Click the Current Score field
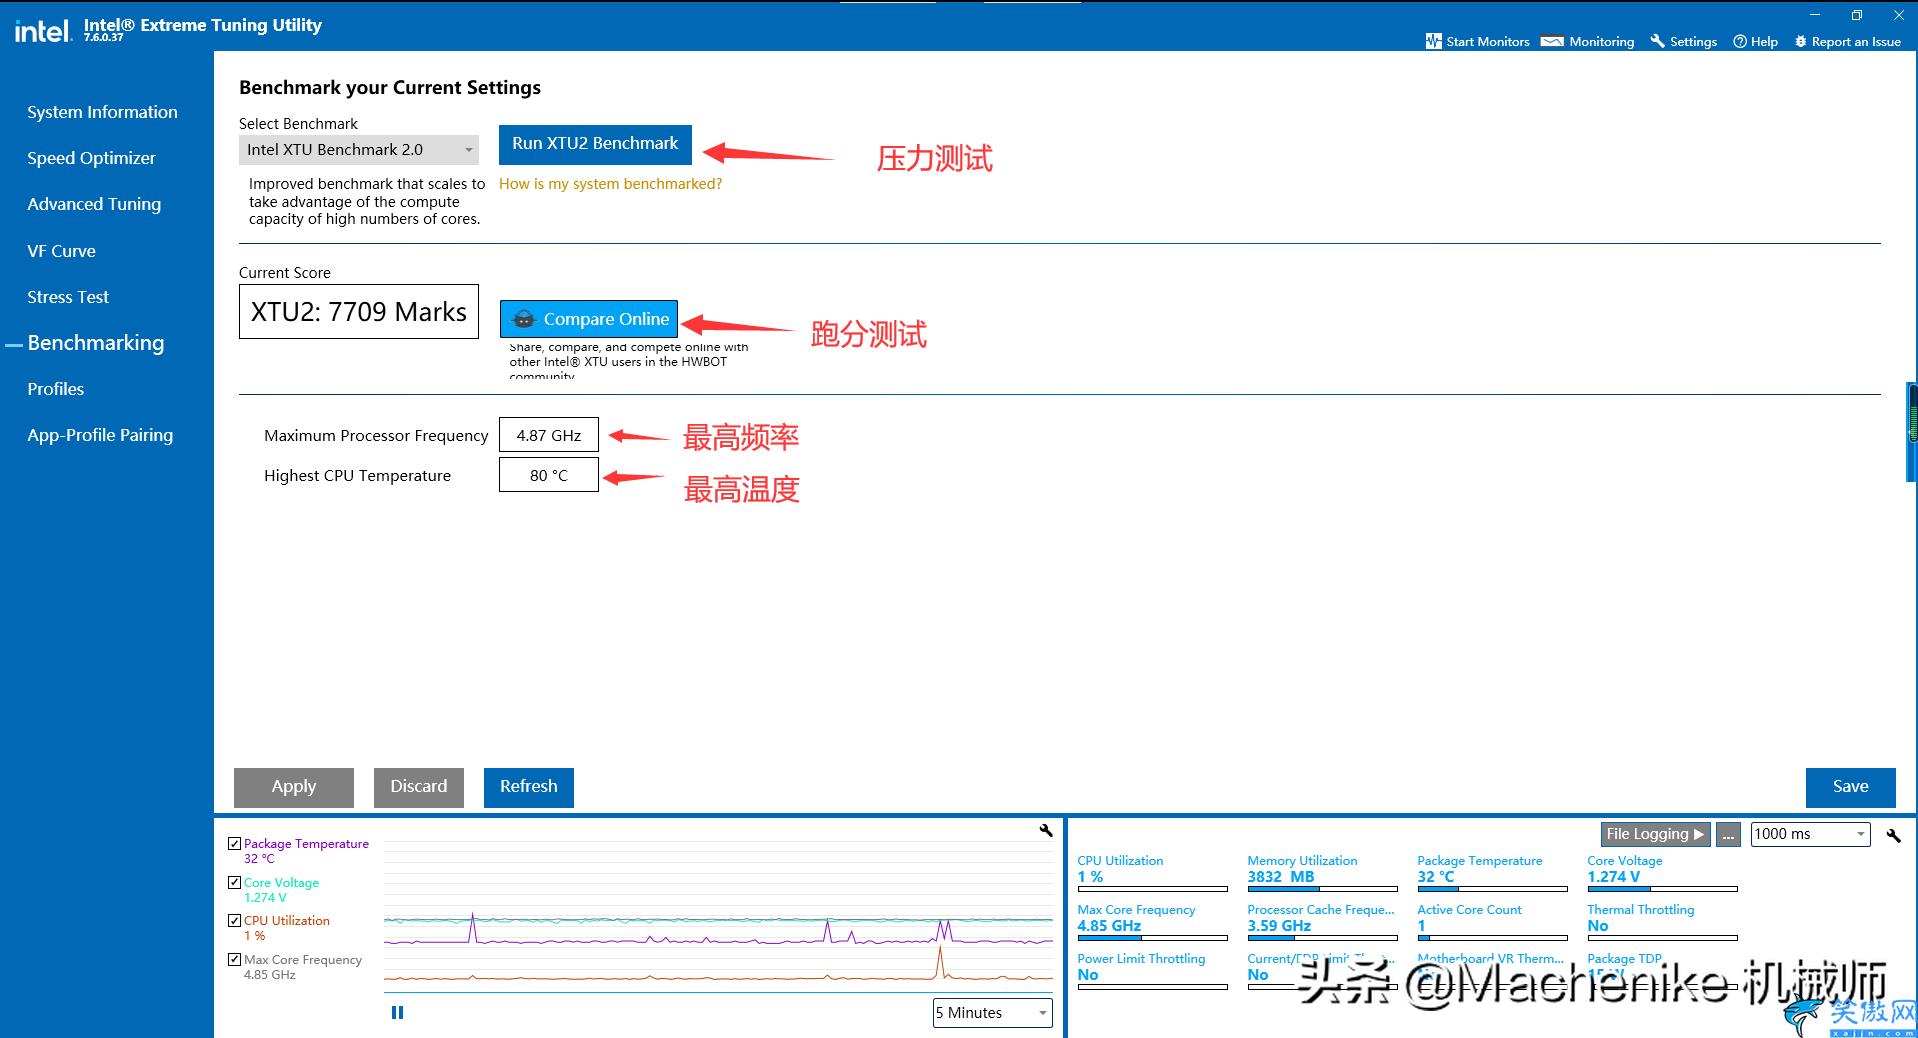Screen dimensions: 1918x1038 tap(359, 312)
